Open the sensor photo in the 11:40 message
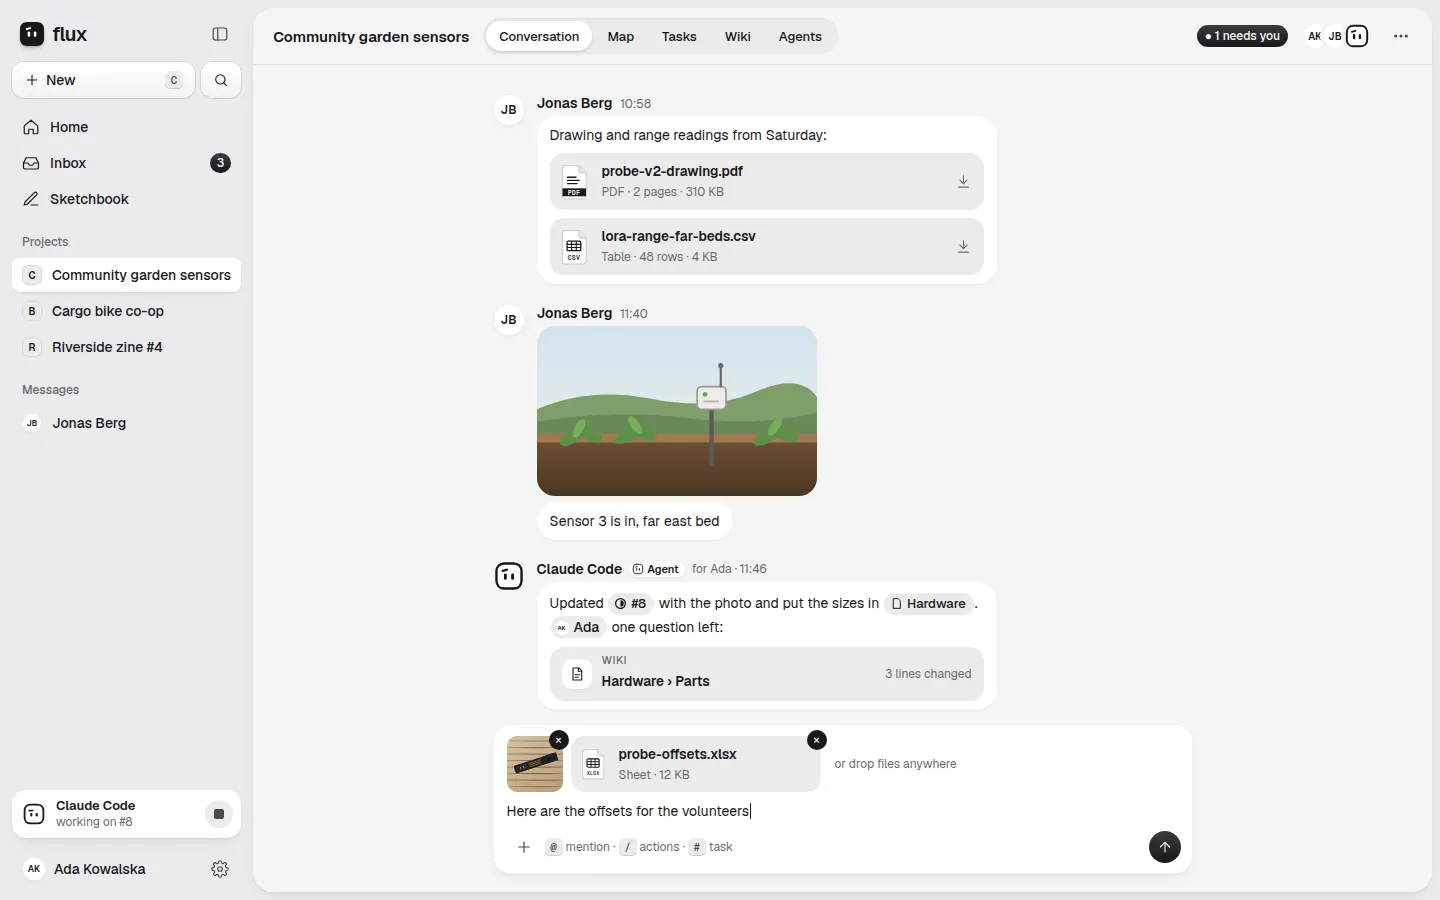The height and width of the screenshot is (900, 1440). [x=677, y=411]
